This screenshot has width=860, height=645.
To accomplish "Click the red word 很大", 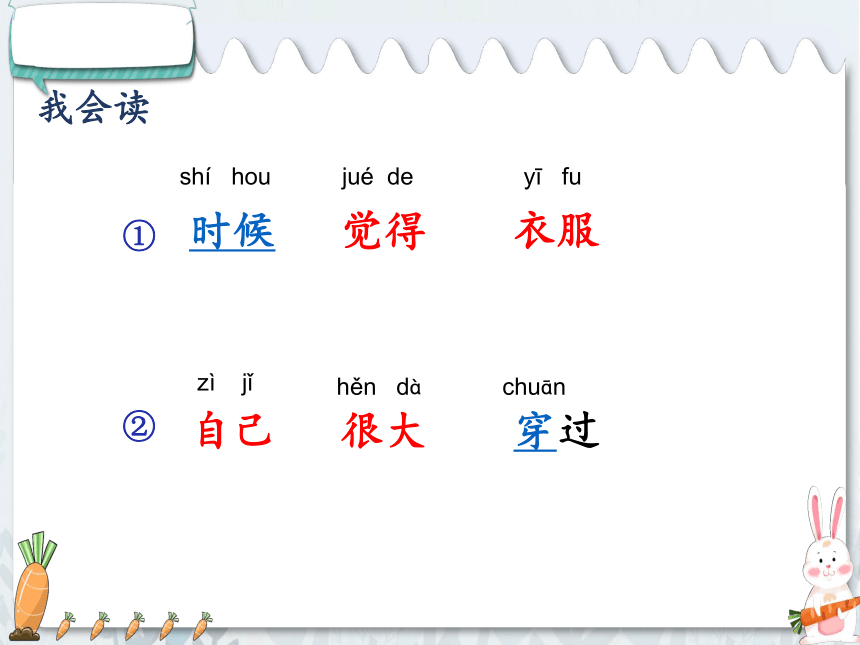I will 383,430.
